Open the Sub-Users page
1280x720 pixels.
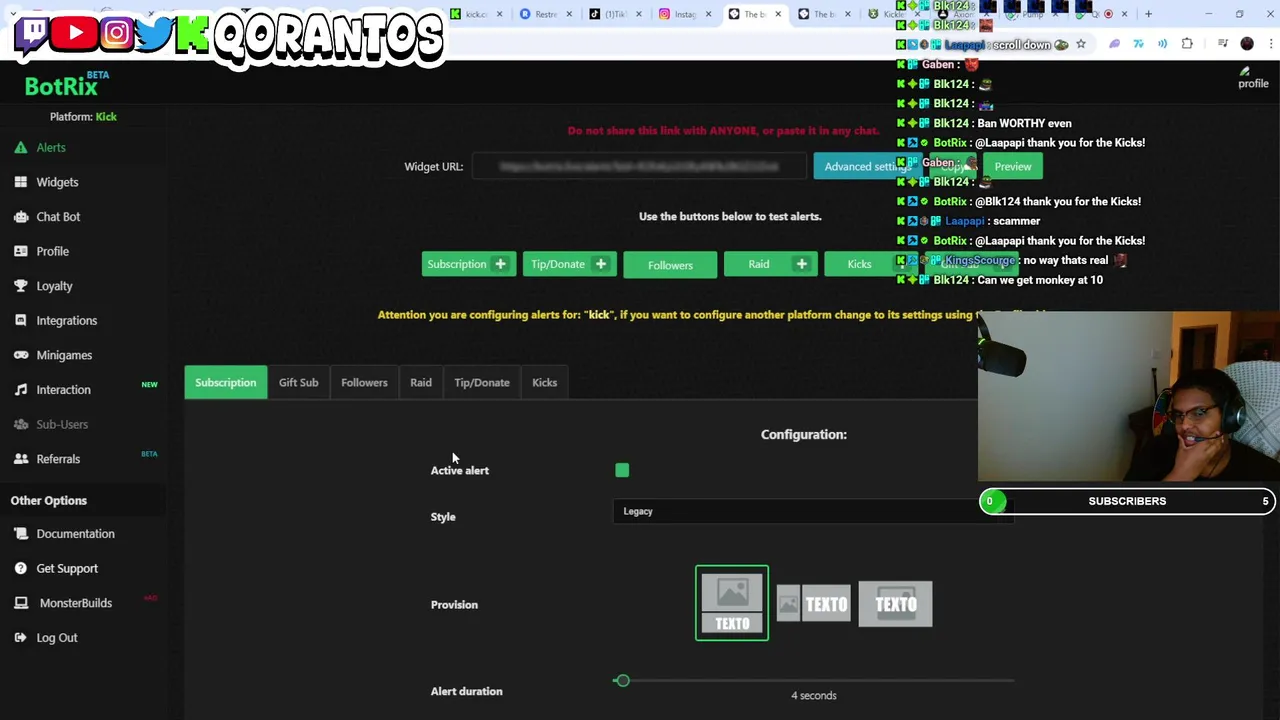(62, 424)
